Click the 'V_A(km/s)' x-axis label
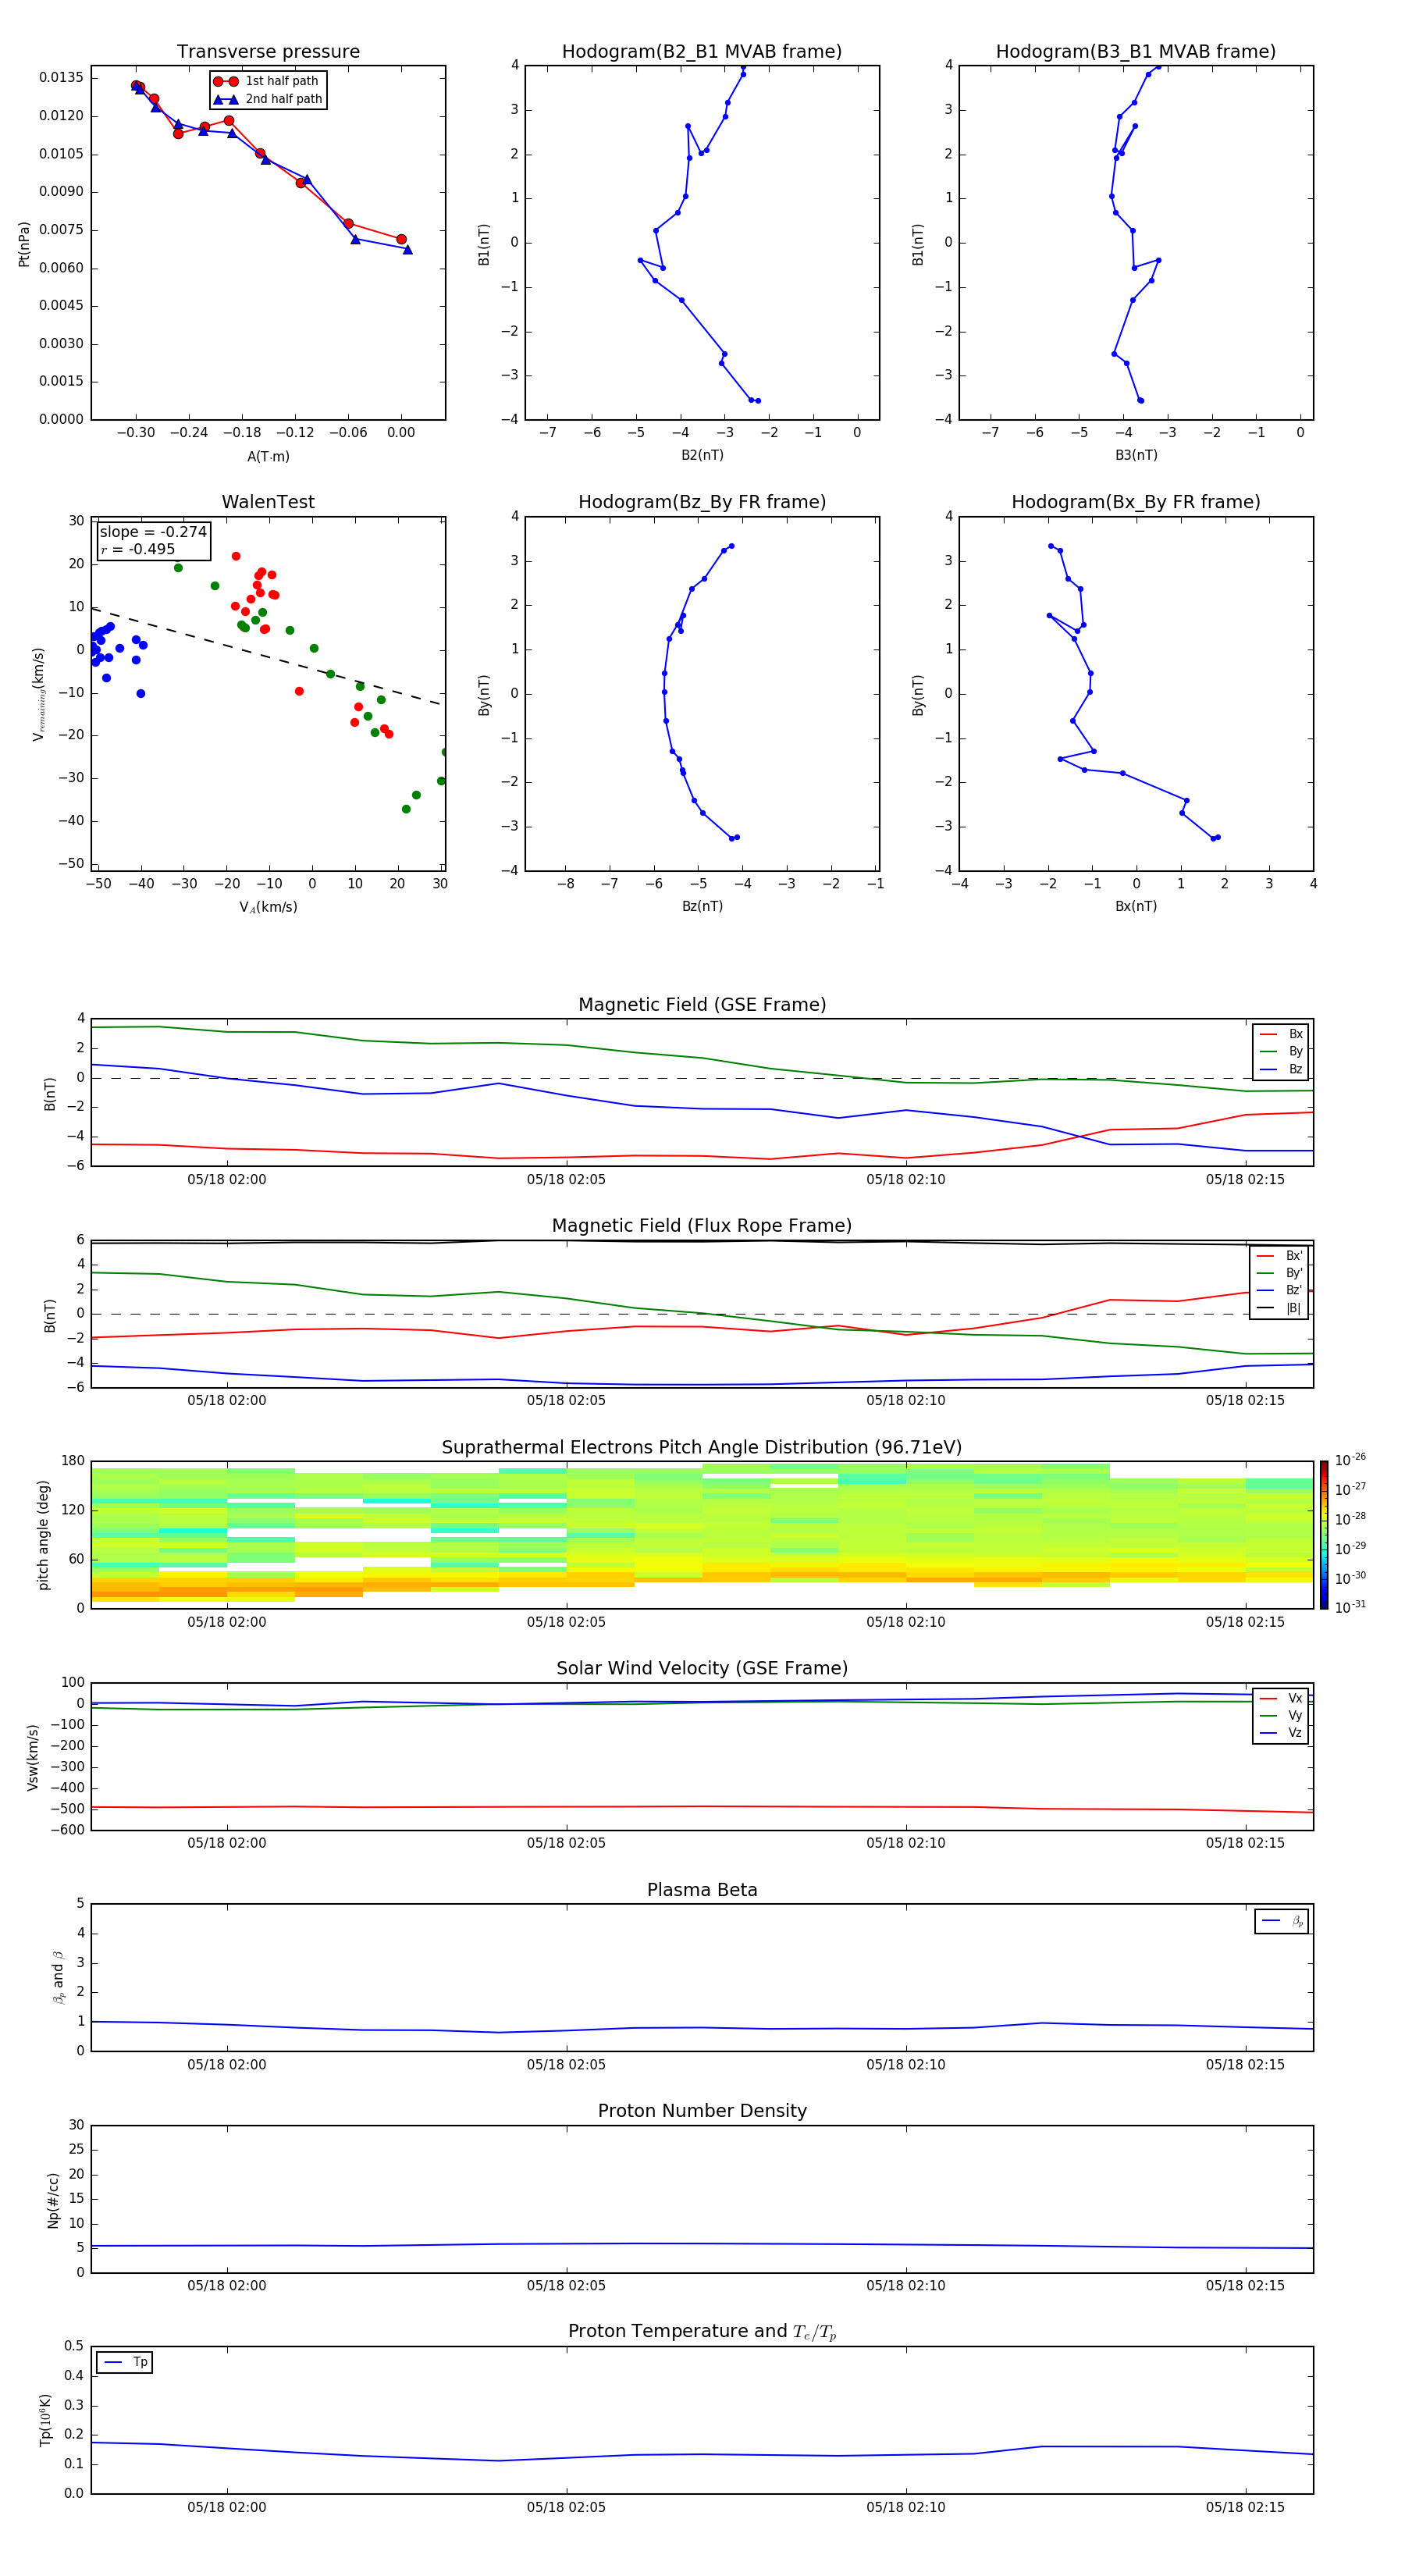1405x2576 pixels. (x=268, y=907)
